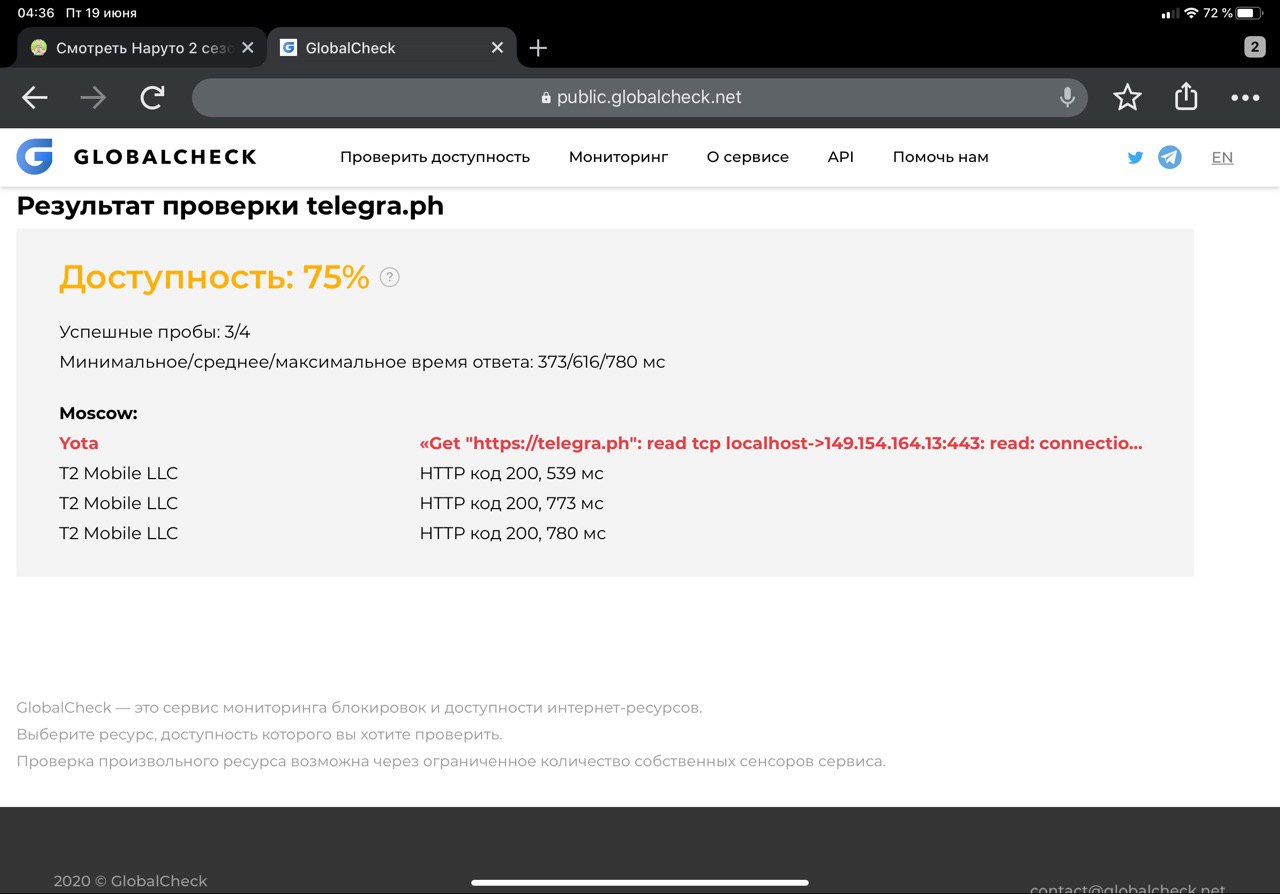Select the GlobalCheck tab
The height and width of the screenshot is (894, 1280).
point(391,47)
